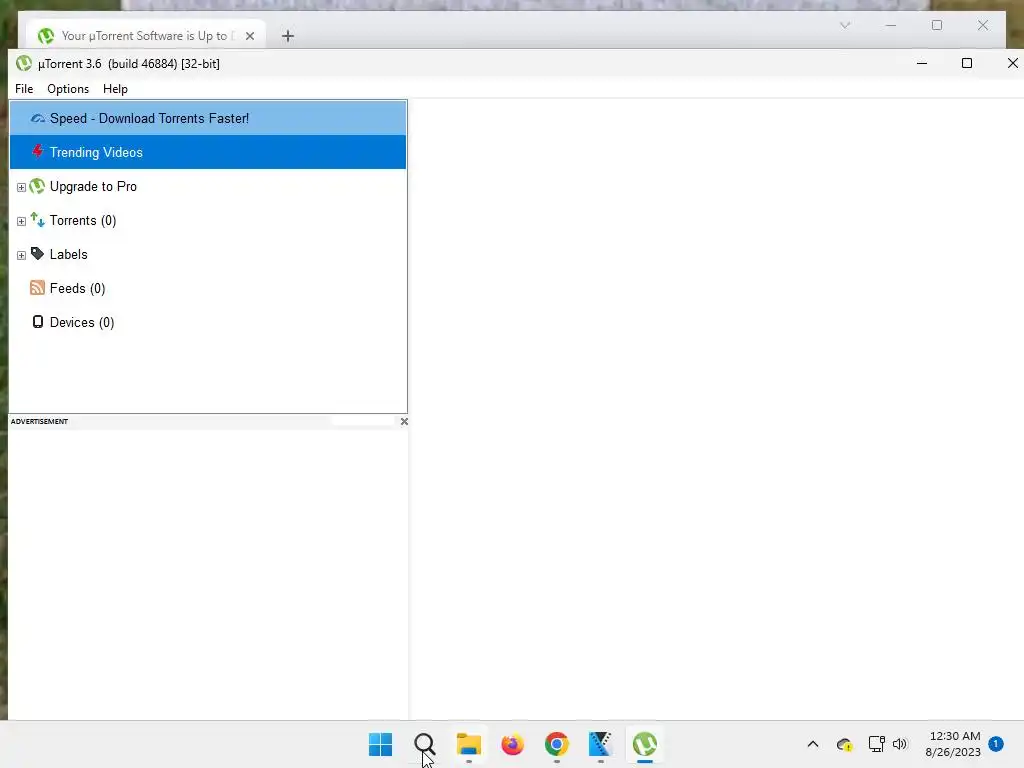1024x768 pixels.
Task: Open the Windows Start menu
Action: coord(381,744)
